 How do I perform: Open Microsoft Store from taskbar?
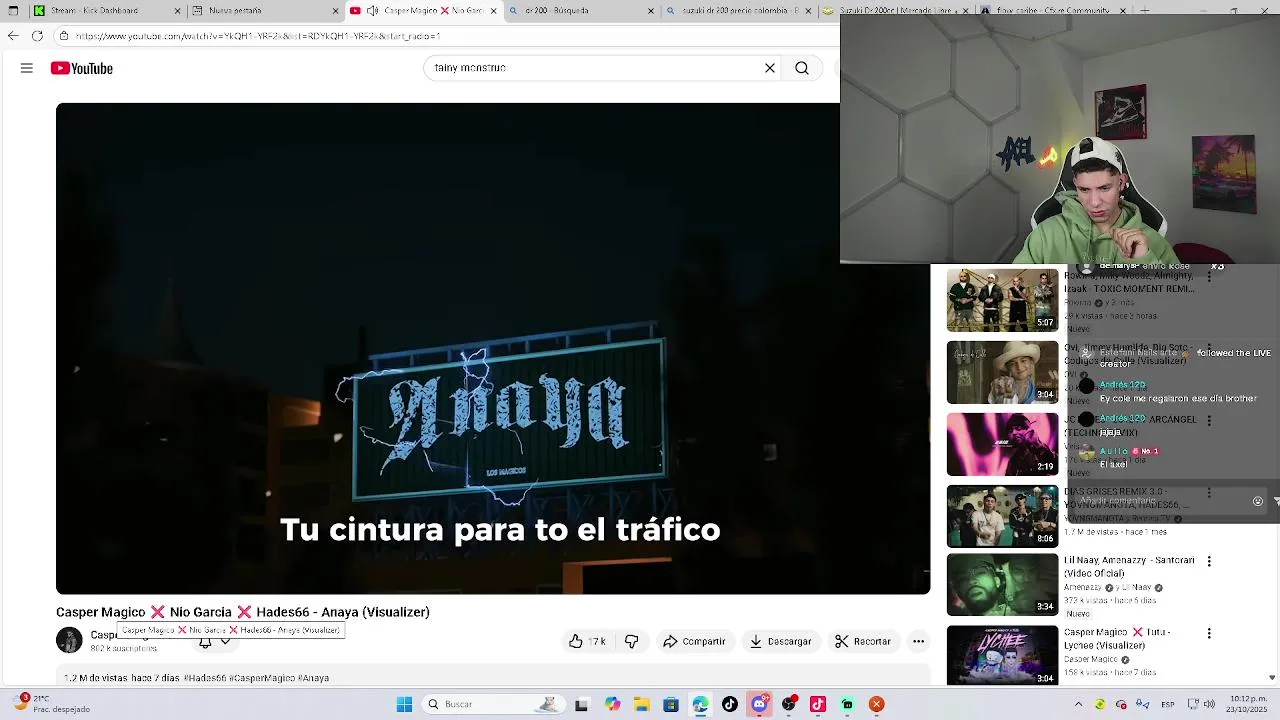pos(671,704)
